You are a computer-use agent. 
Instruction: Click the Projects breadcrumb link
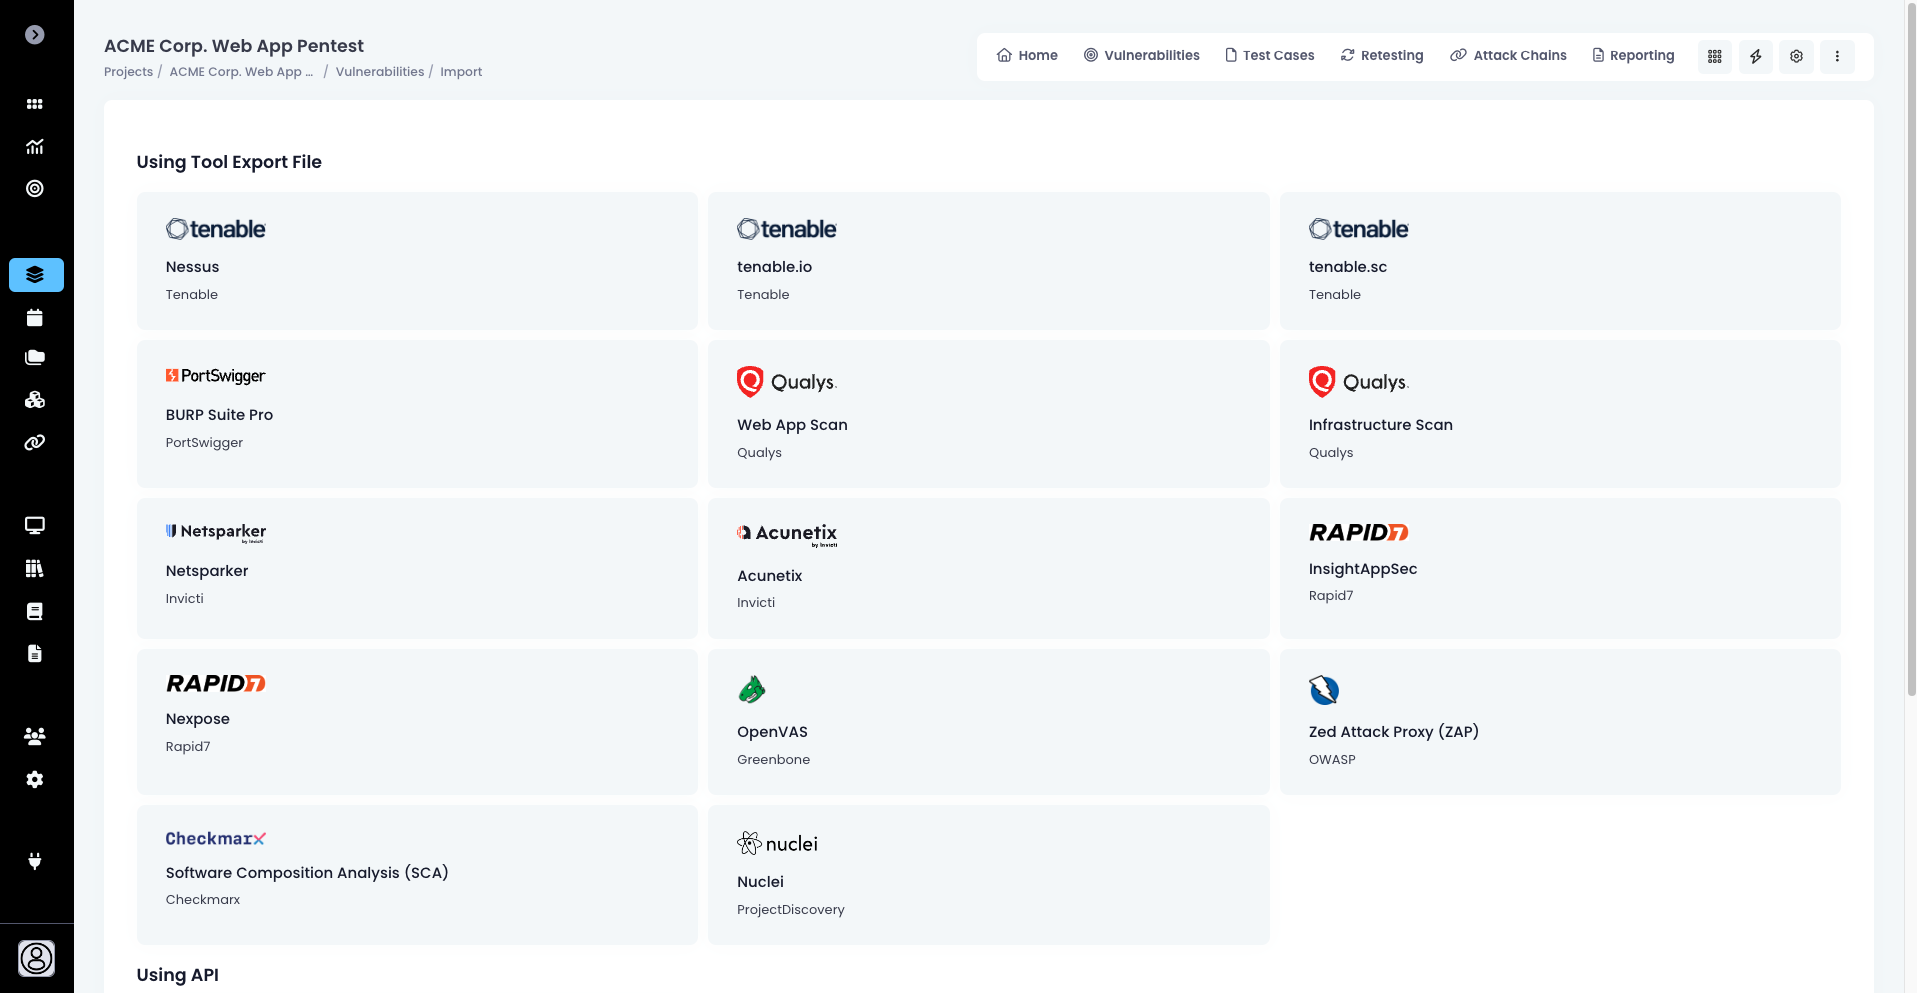coord(128,72)
